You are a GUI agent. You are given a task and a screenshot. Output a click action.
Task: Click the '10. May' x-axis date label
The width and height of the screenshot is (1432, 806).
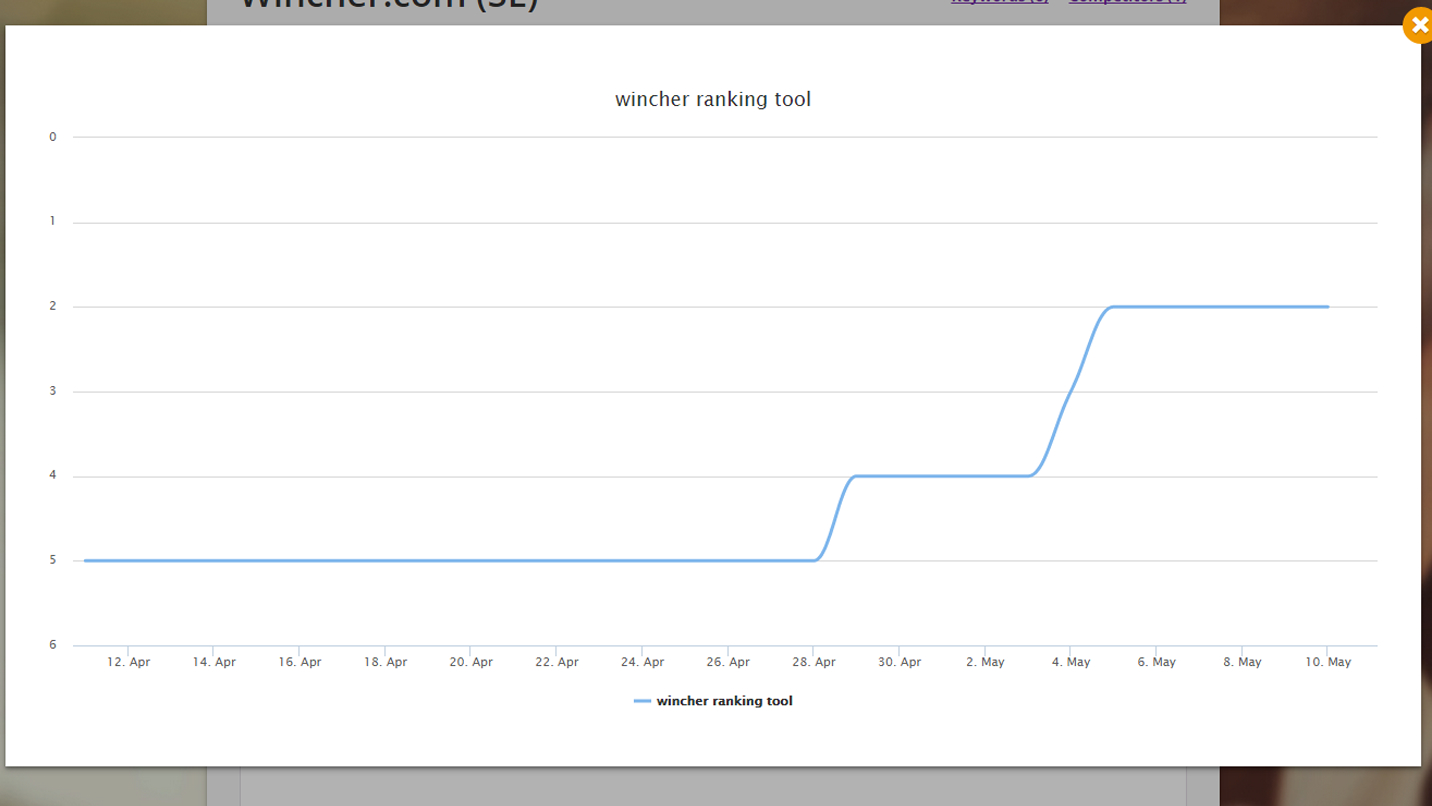tap(1328, 662)
